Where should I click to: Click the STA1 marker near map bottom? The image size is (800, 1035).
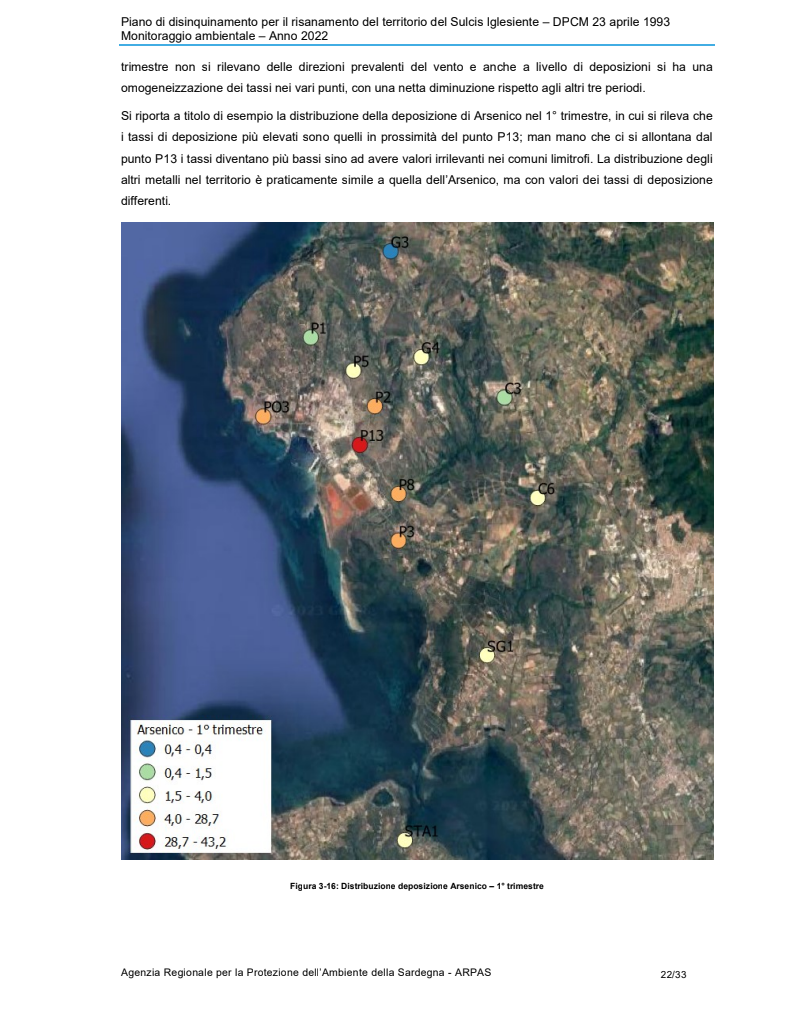(405, 841)
